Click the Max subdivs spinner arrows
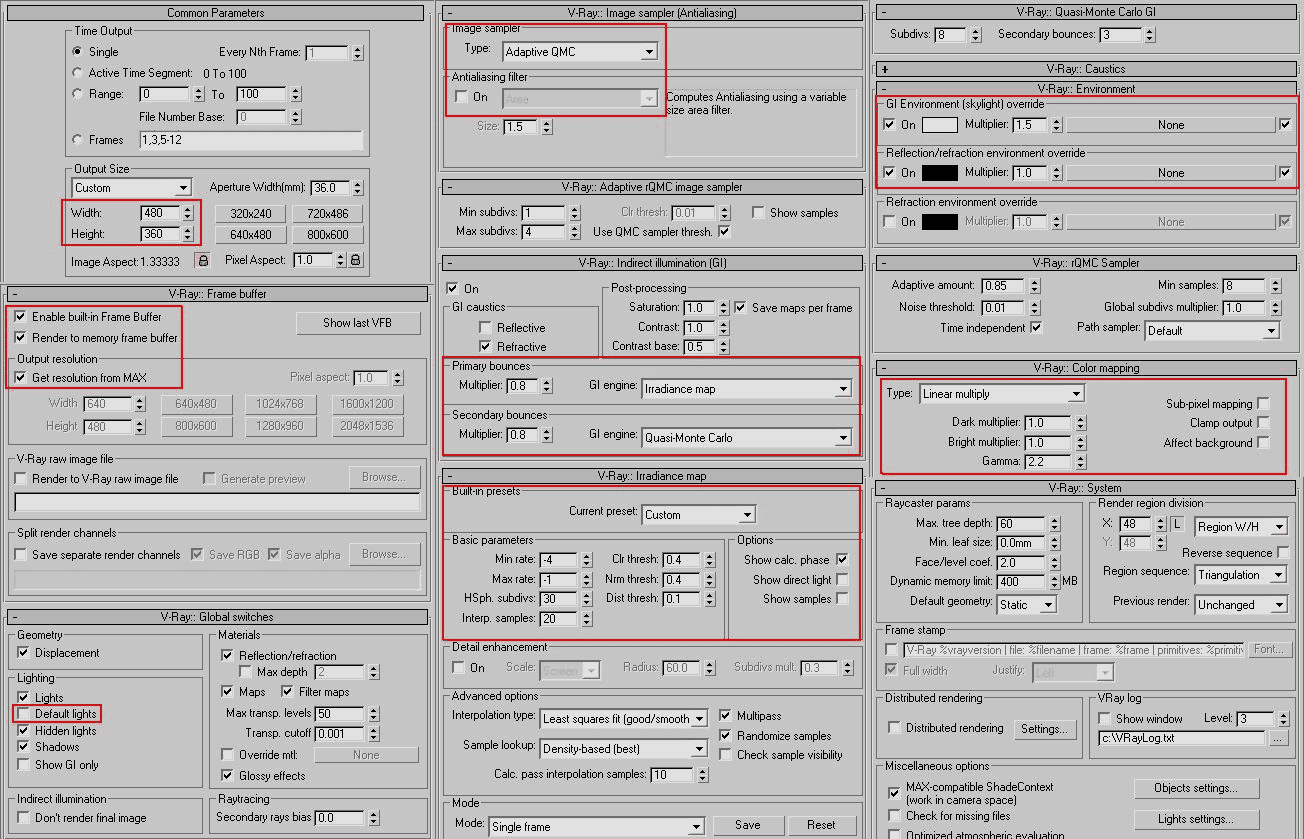 pyautogui.click(x=573, y=232)
